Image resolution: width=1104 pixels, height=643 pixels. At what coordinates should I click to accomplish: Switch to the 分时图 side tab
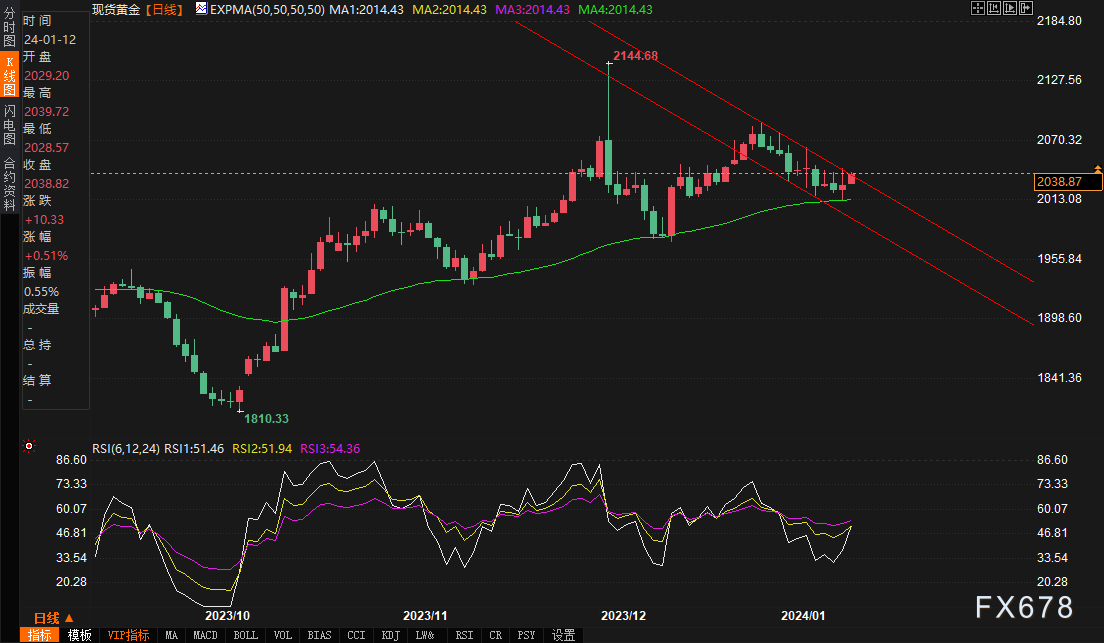pos(9,28)
